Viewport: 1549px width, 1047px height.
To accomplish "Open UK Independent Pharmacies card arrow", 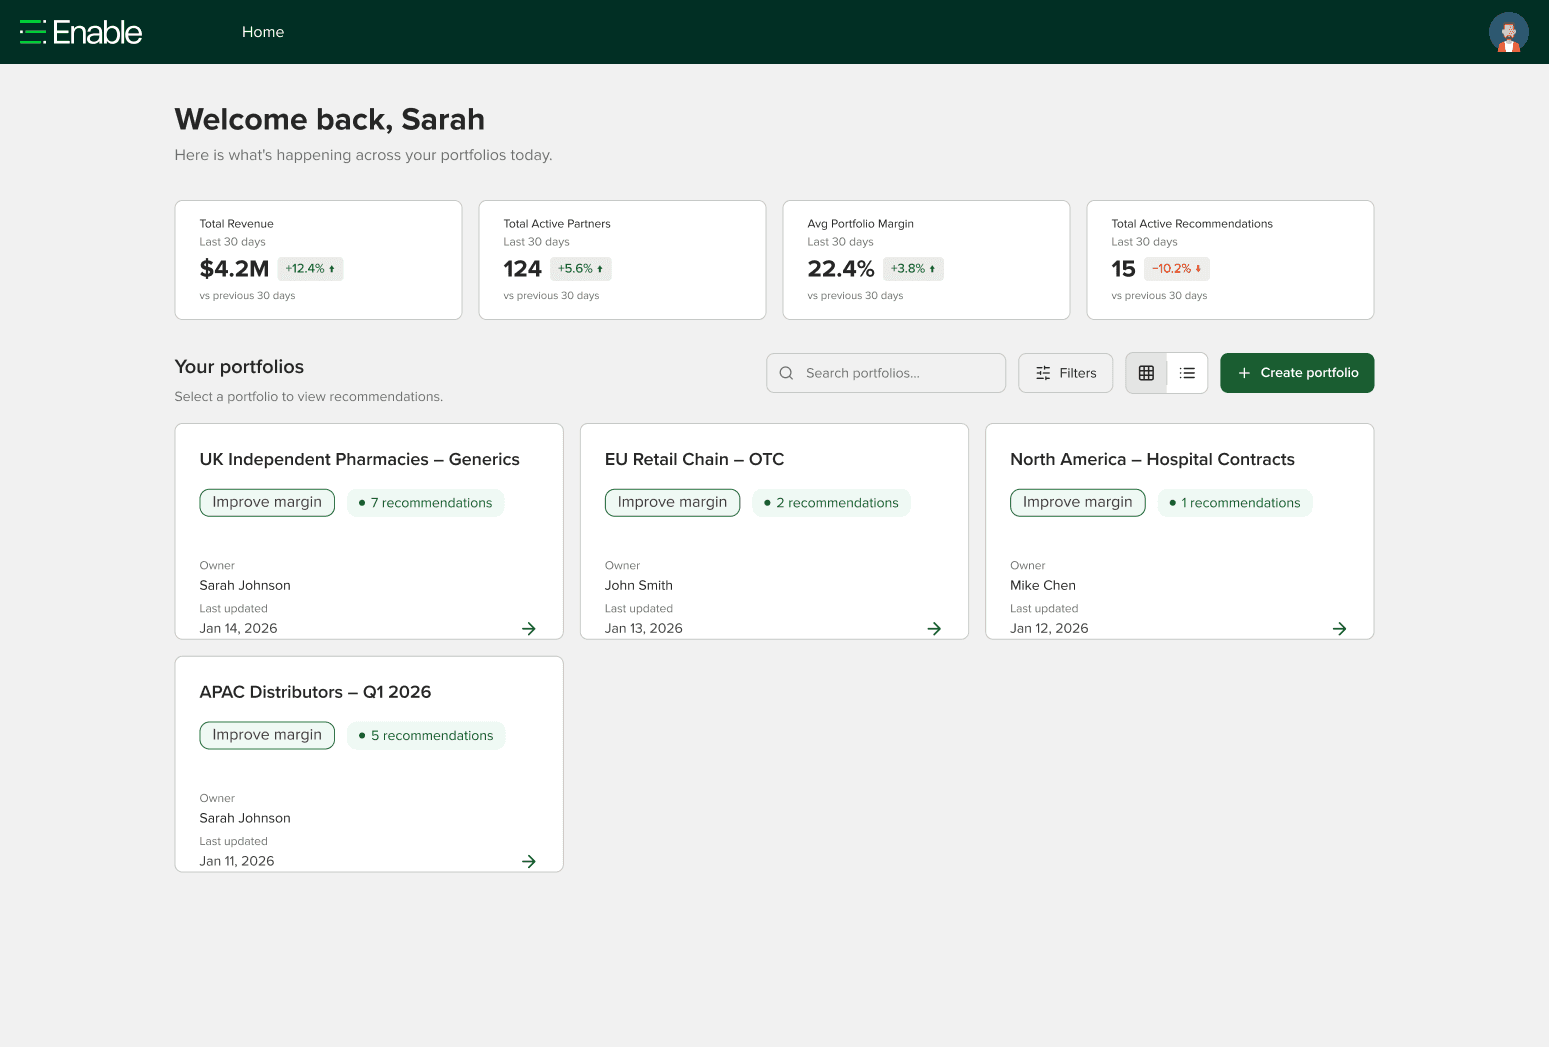I will 529,629.
